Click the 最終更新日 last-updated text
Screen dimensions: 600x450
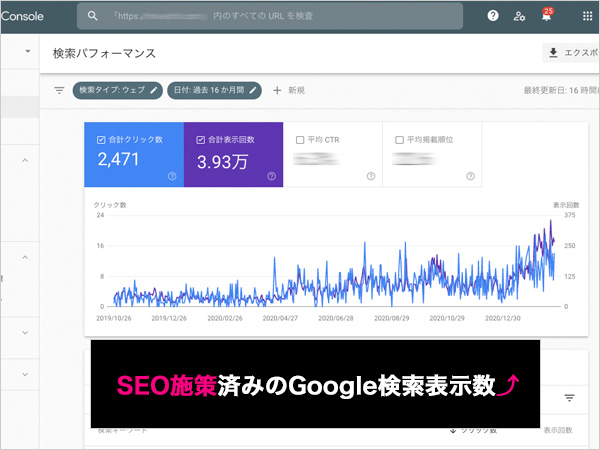coord(561,90)
